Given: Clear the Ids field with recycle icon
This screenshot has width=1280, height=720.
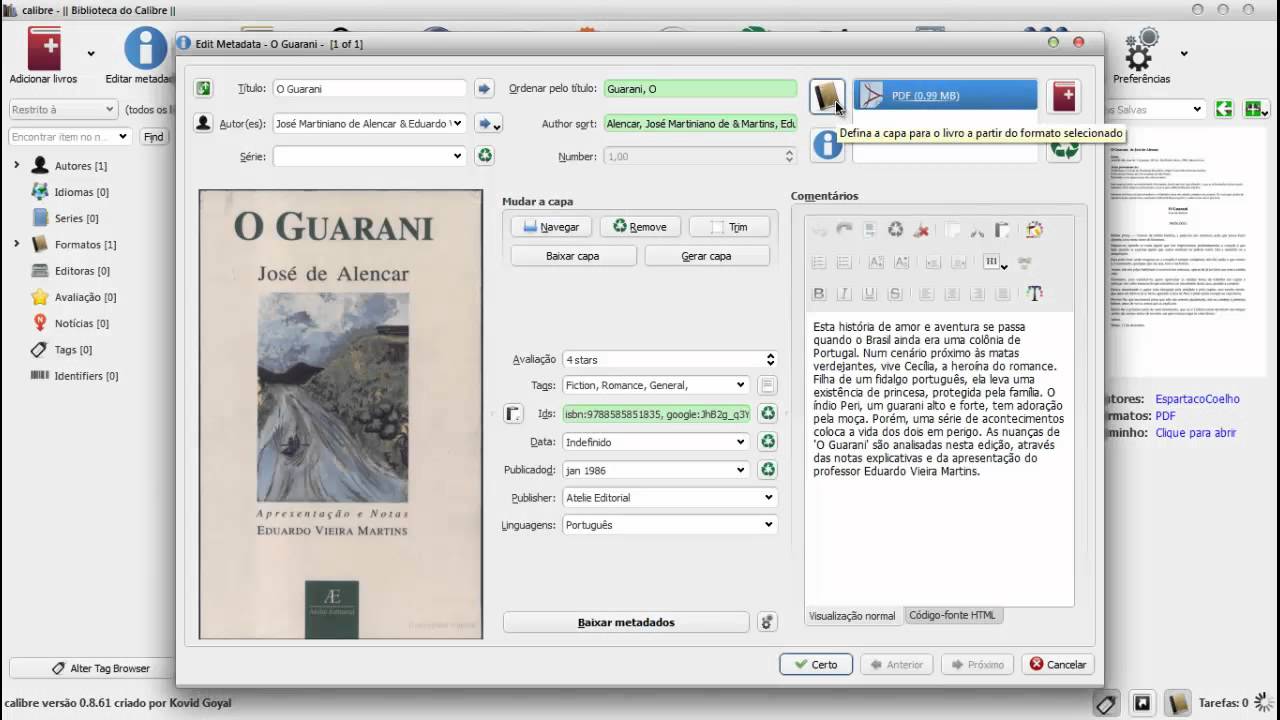Looking at the screenshot, I should point(768,413).
